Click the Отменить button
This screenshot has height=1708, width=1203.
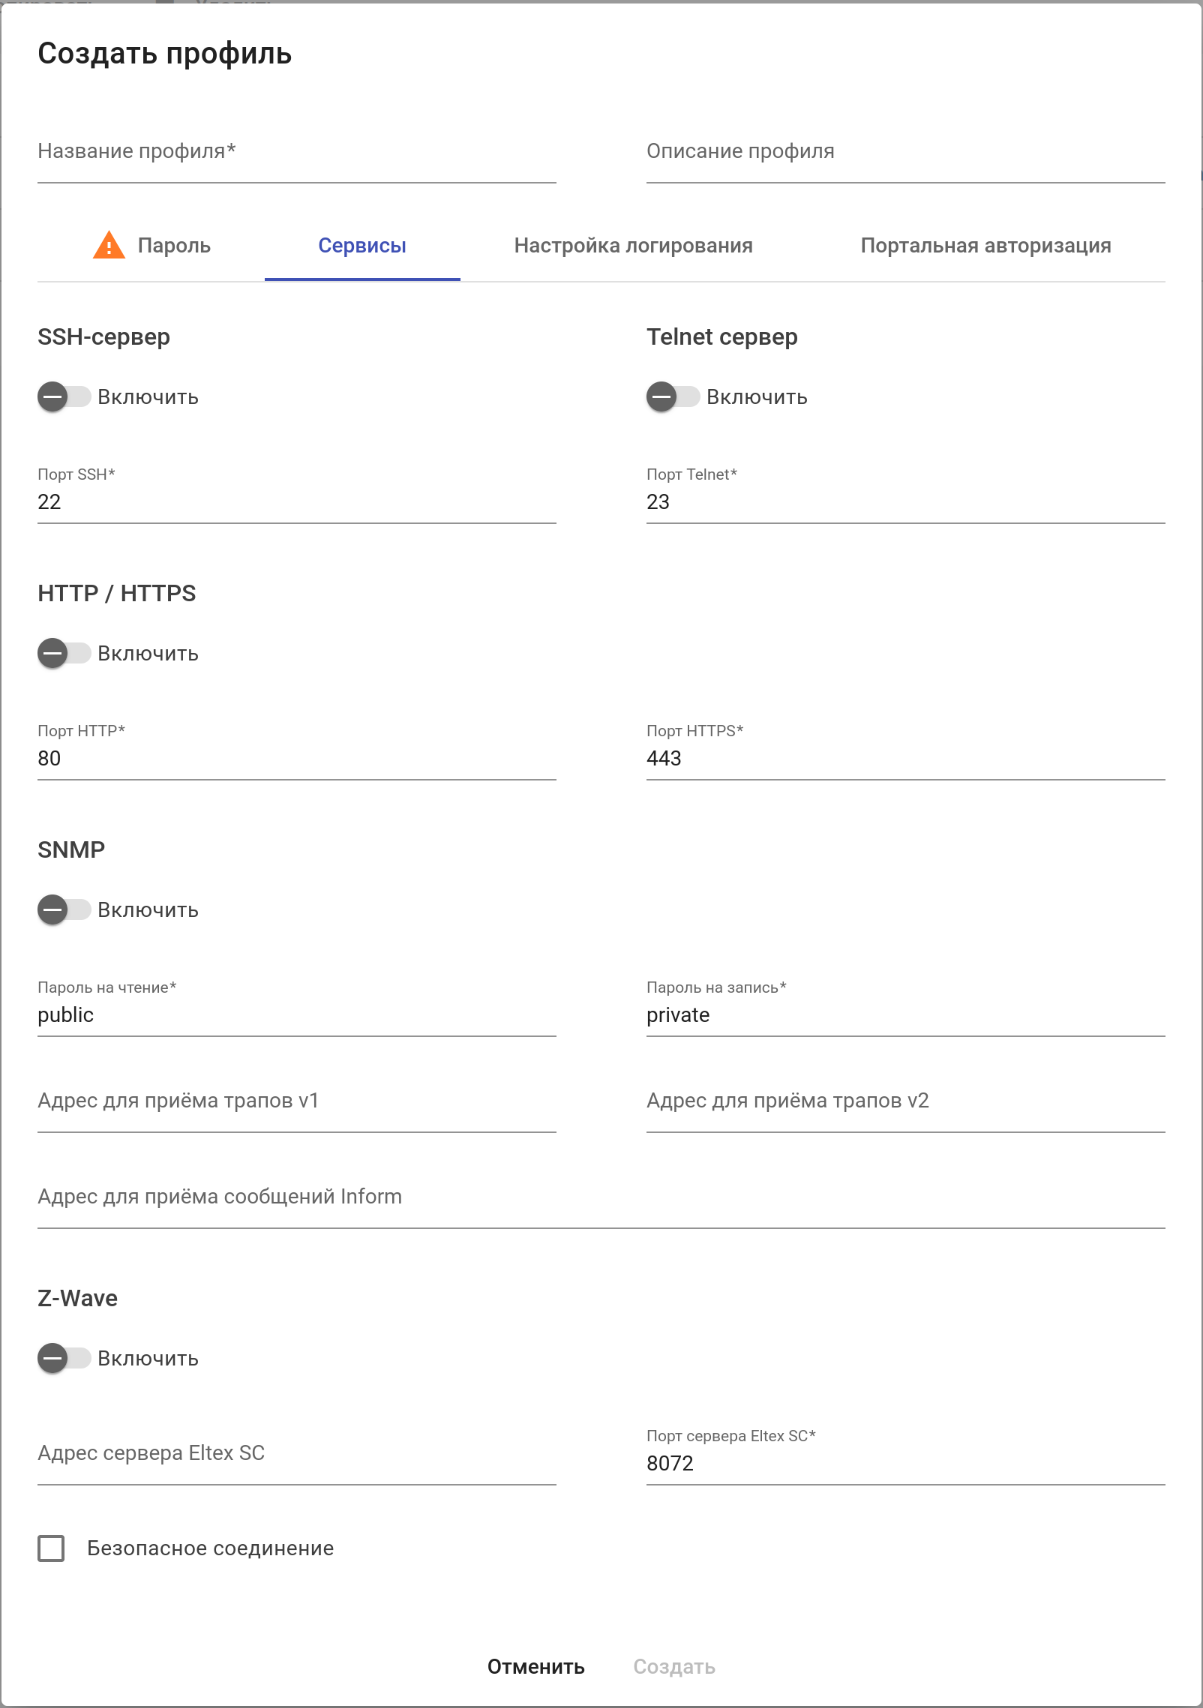536,1667
